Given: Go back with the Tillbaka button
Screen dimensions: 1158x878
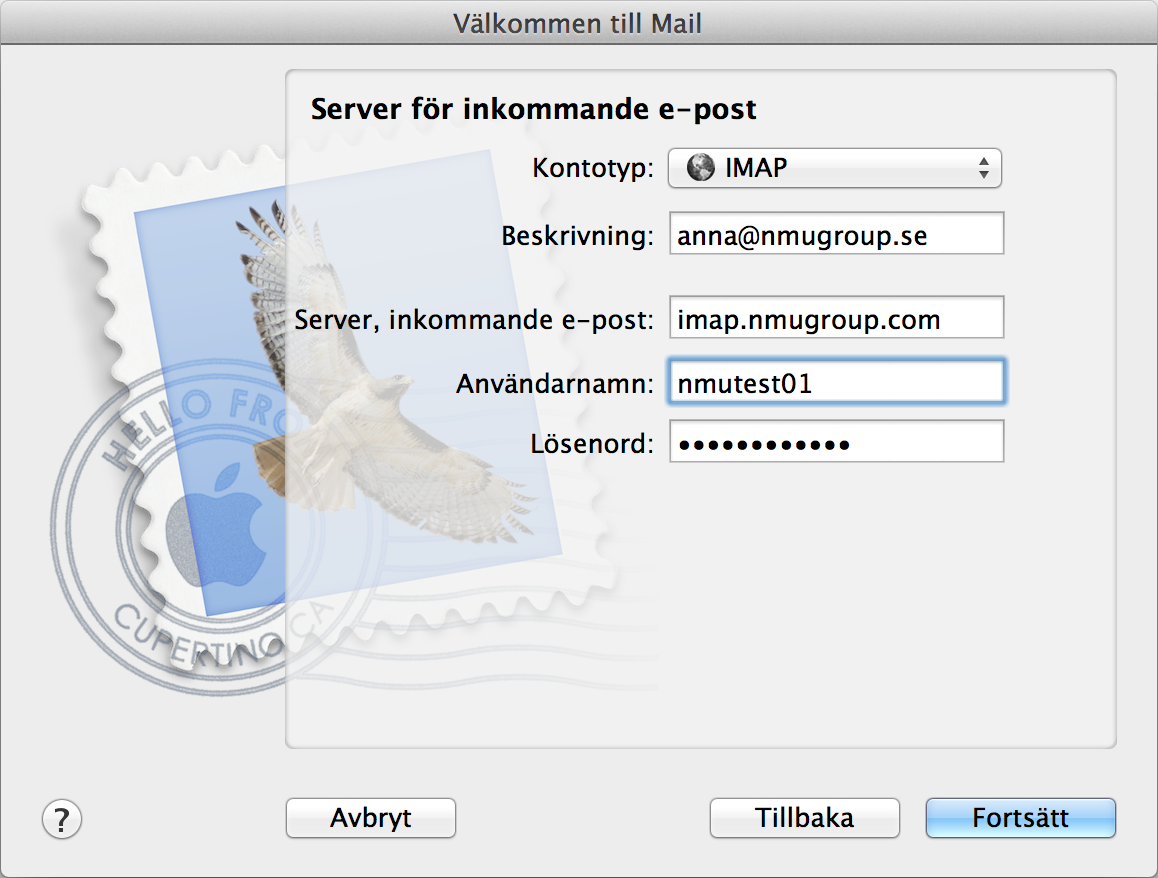Looking at the screenshot, I should pyautogui.click(x=804, y=818).
